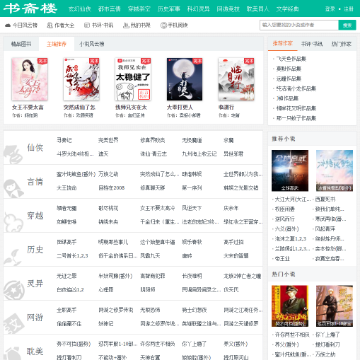360x360 pixels.
Task: Click the 作者大全 people icon
Action: tap(50, 25)
